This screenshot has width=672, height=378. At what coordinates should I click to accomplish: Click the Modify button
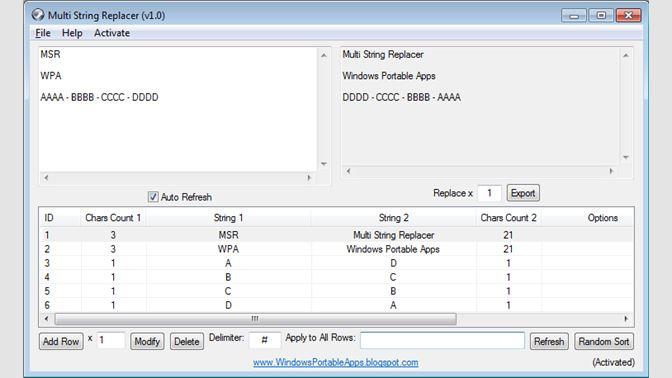pyautogui.click(x=147, y=342)
